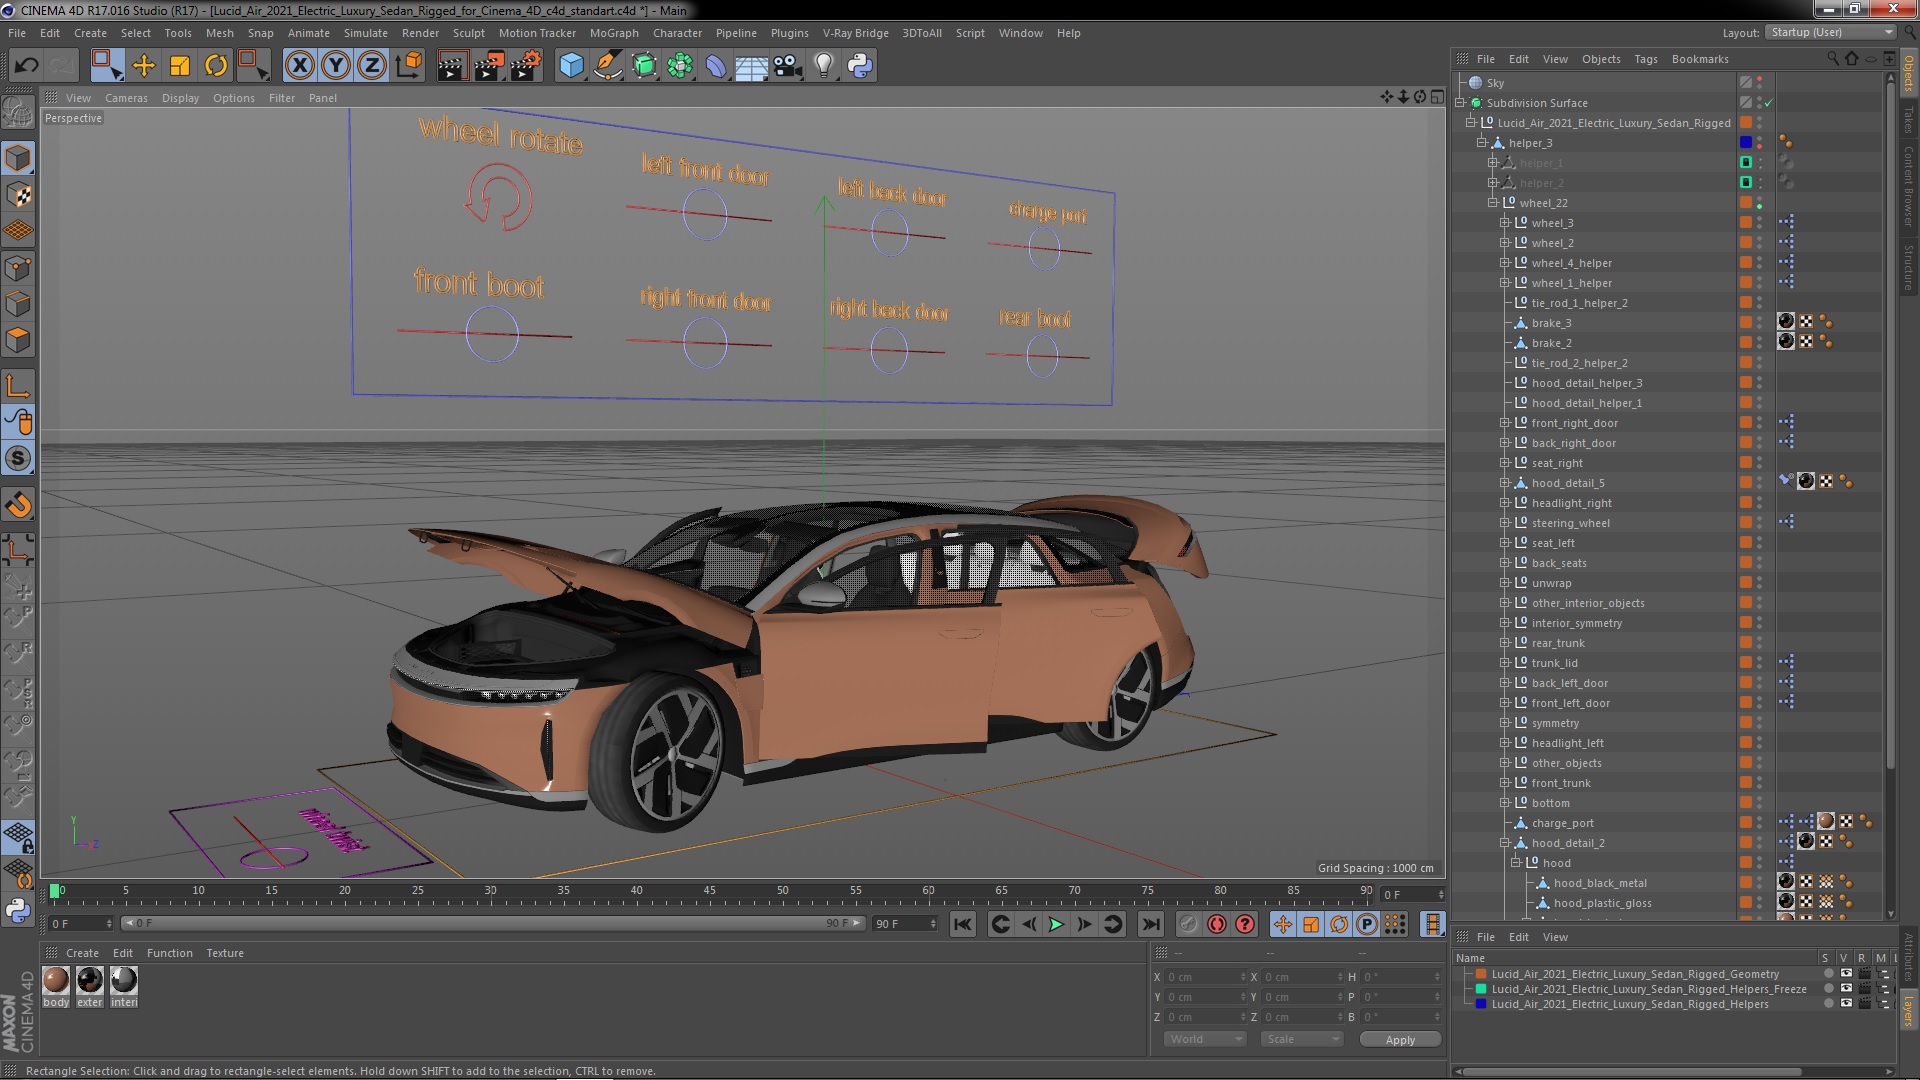Toggle Autokeying button
The image size is (1920, 1080).
[1216, 925]
